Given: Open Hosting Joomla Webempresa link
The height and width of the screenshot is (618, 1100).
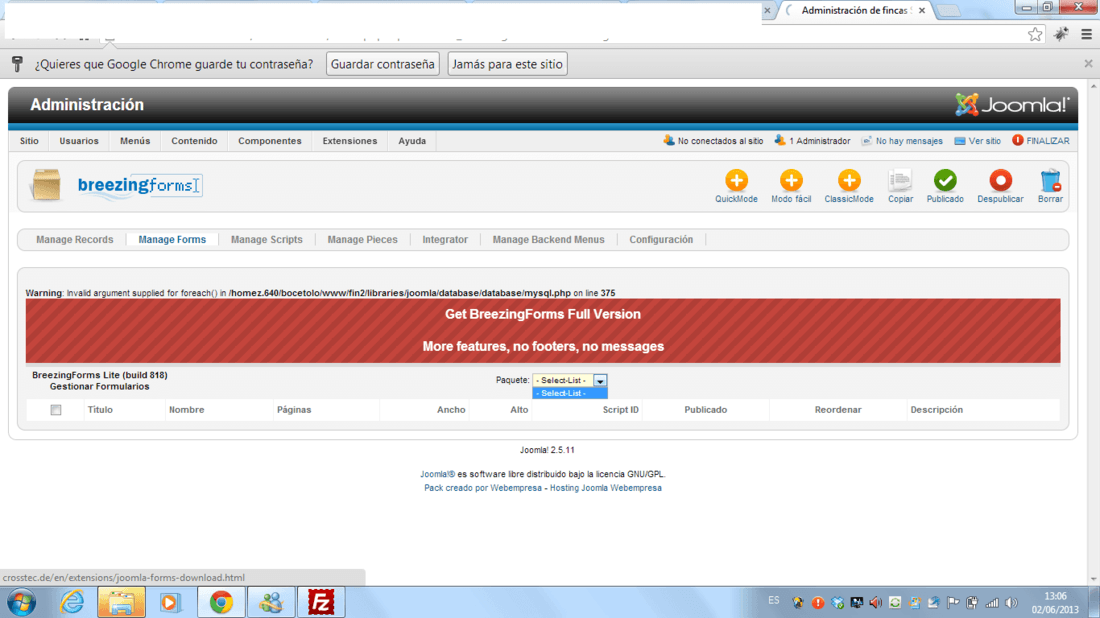Looking at the screenshot, I should [x=605, y=488].
